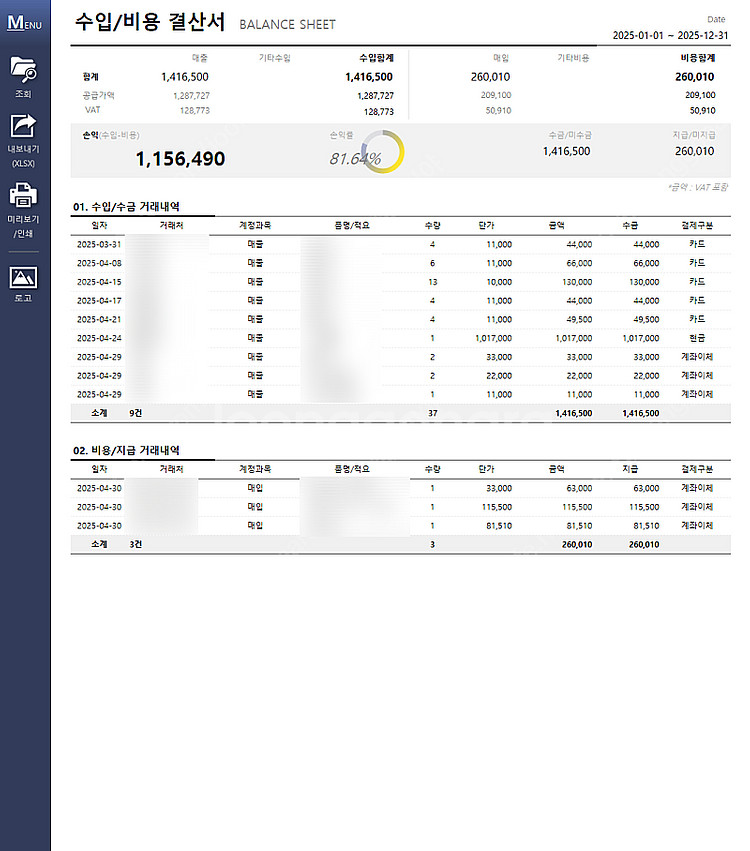Select the 2025-04-21 income row date
The height and width of the screenshot is (851, 750).
tap(99, 319)
